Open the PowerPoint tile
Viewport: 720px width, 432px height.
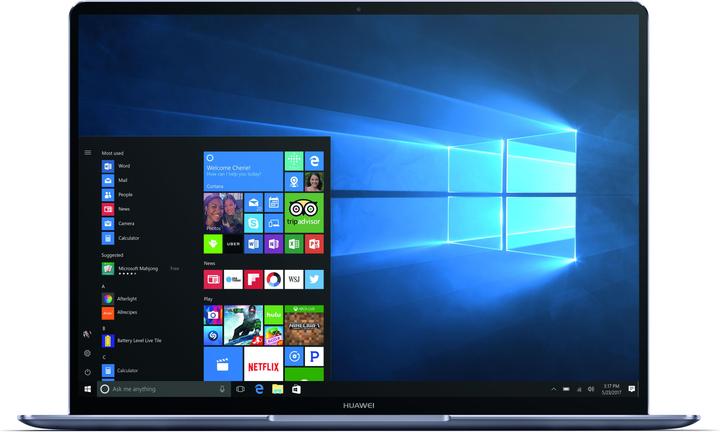[314, 244]
